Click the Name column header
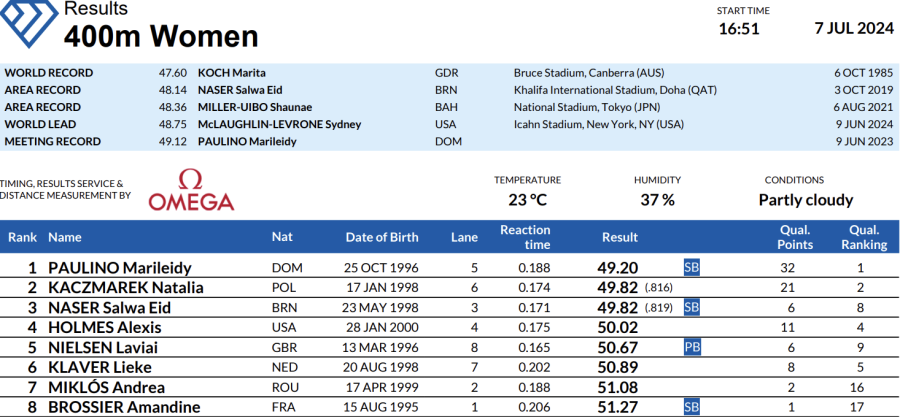The height and width of the screenshot is (417, 900). click(x=65, y=238)
